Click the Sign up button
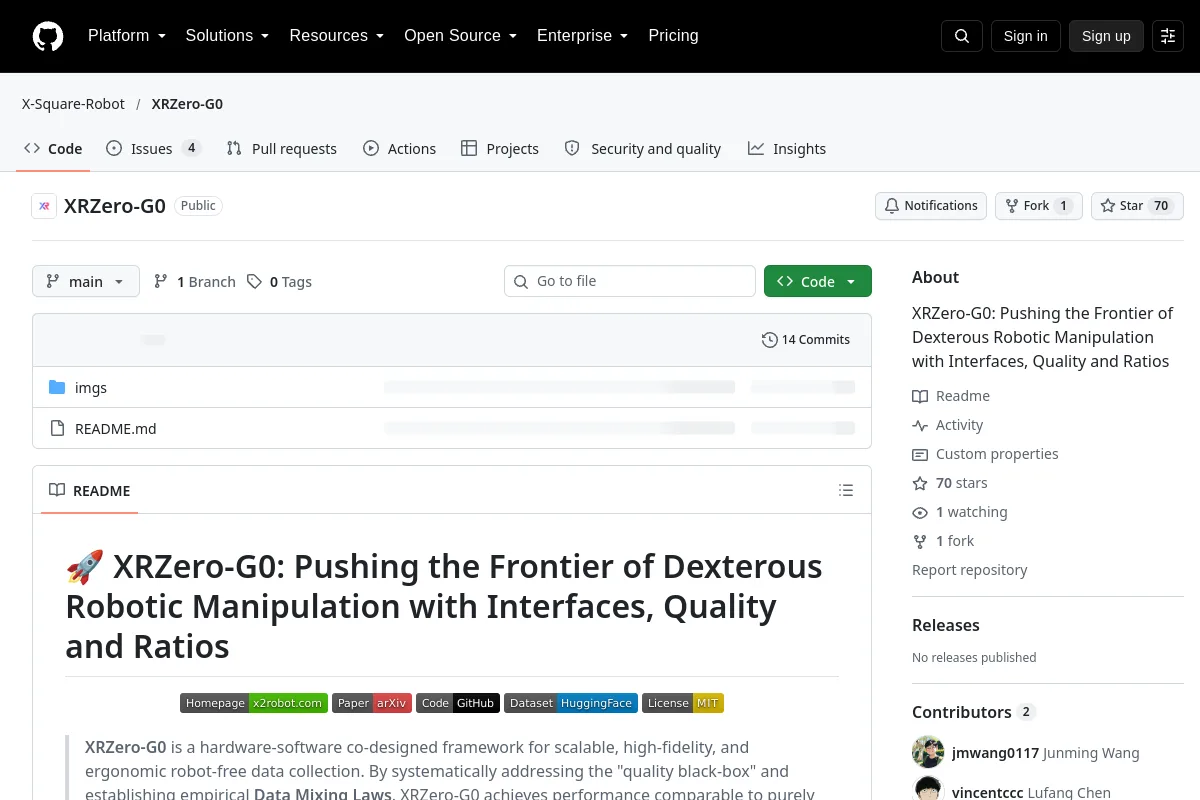The image size is (1200, 800). (1106, 36)
